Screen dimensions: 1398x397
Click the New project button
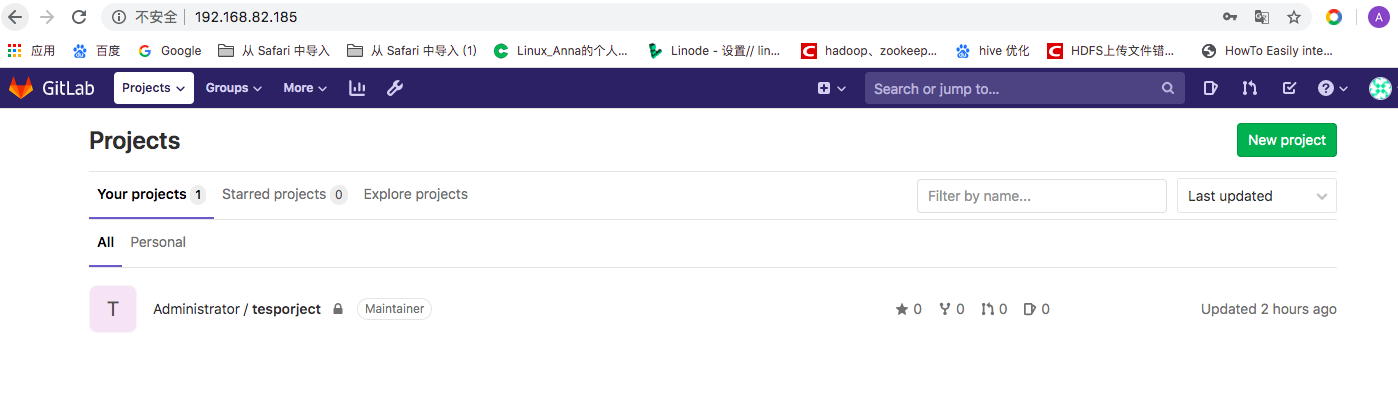click(x=1287, y=140)
